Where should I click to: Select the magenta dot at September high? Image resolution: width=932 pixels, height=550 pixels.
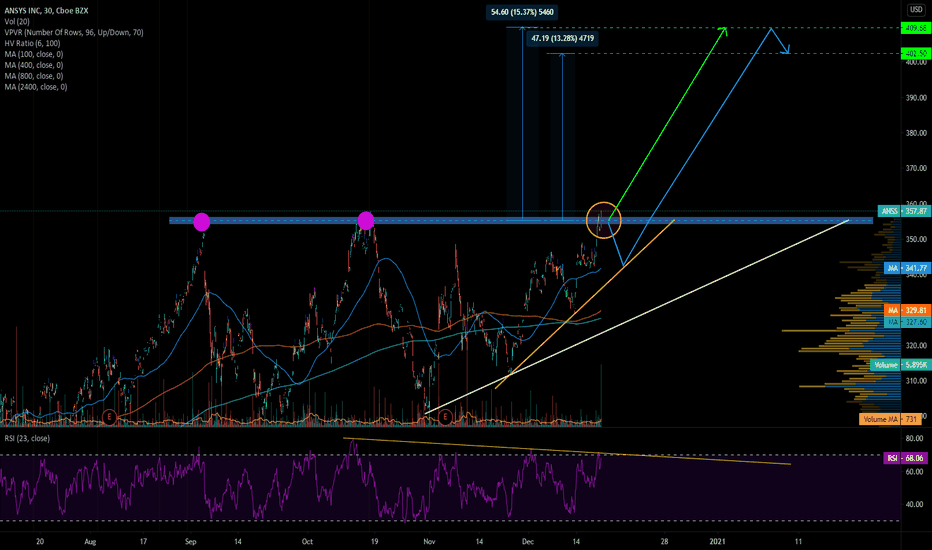pos(201,222)
